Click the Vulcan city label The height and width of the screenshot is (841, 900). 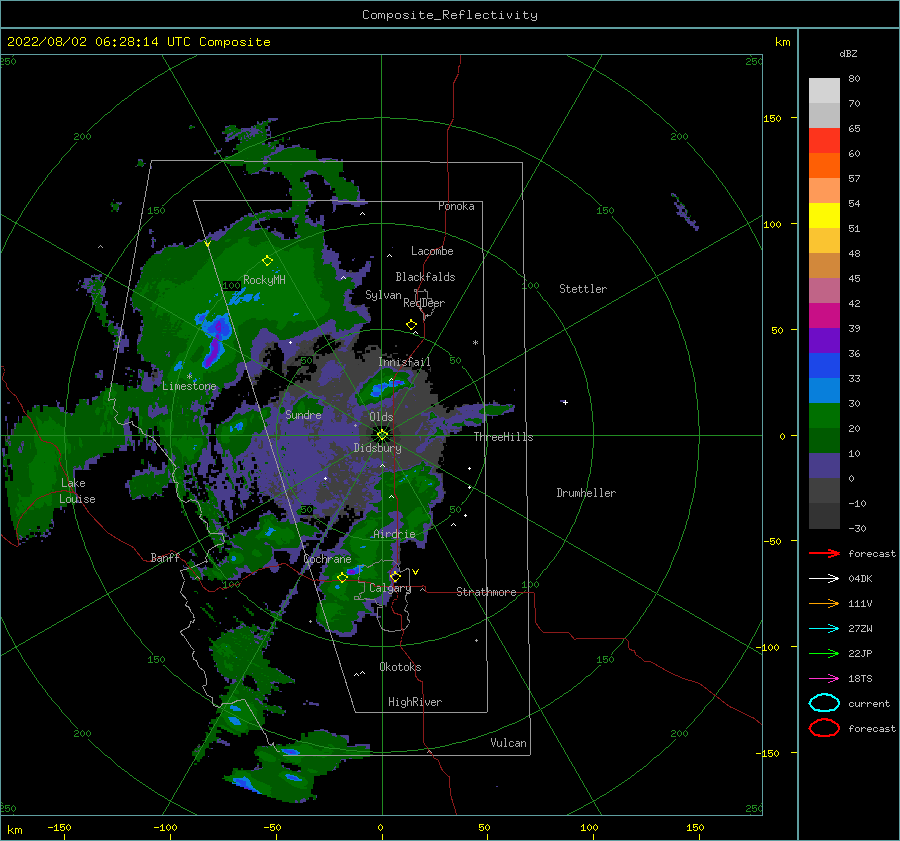508,743
